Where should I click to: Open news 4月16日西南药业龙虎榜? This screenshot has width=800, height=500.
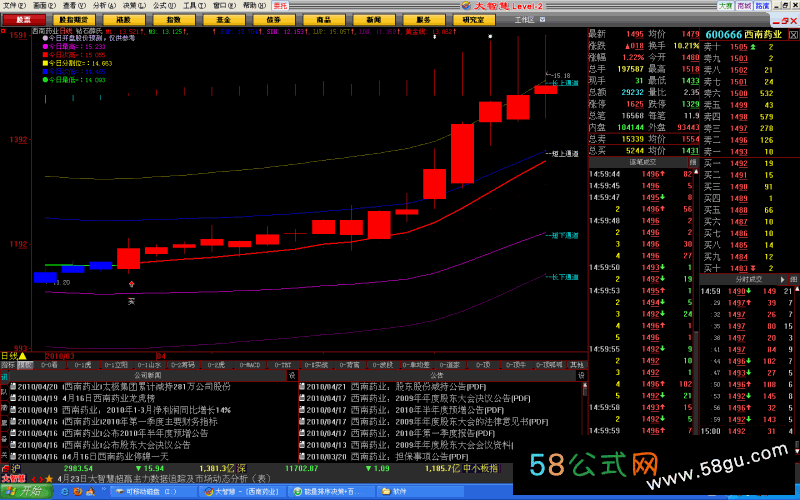pyautogui.click(x=108, y=398)
